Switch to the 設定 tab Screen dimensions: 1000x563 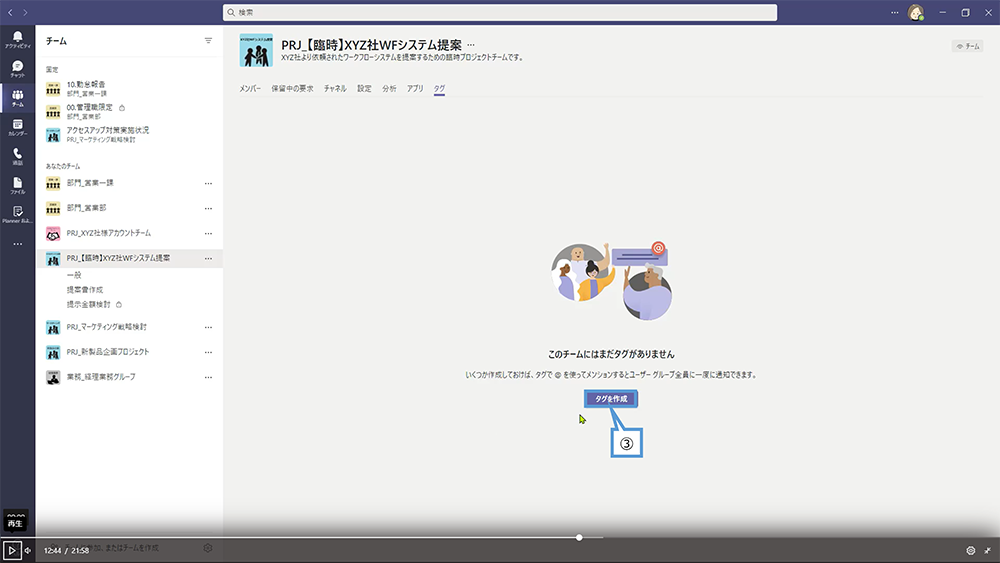[x=364, y=89]
